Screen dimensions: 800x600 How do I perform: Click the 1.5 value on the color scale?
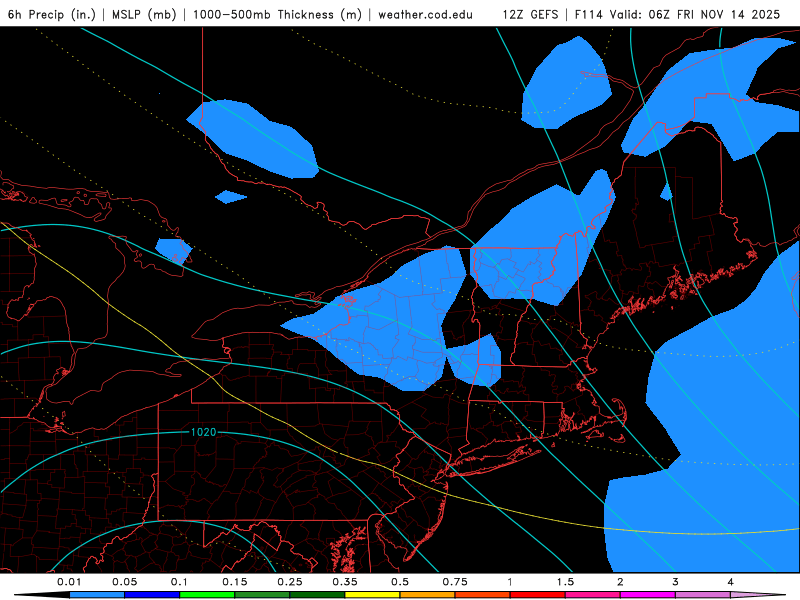pos(565,582)
